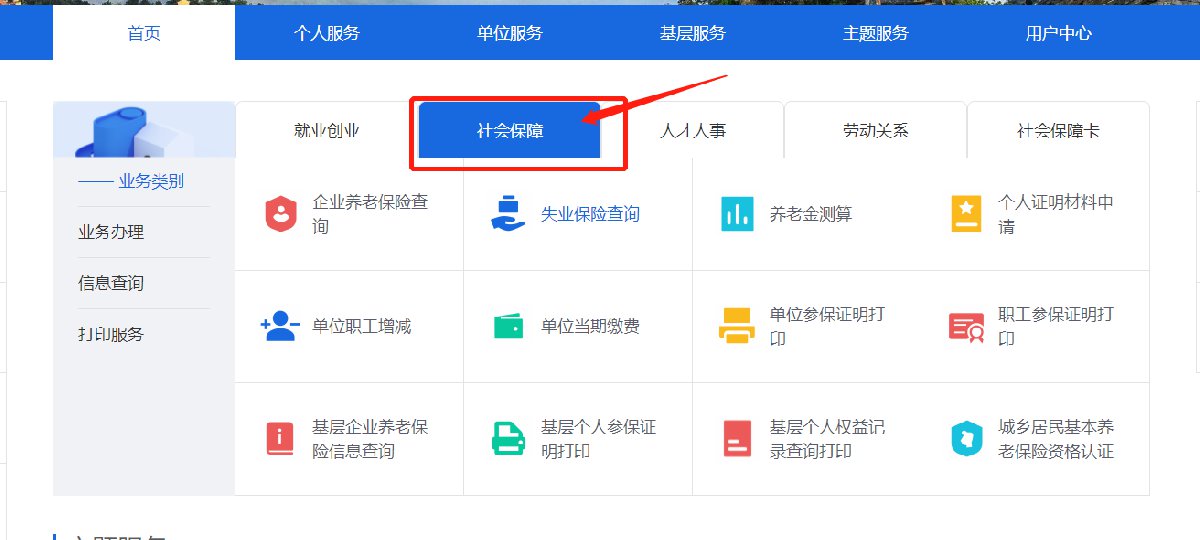1200x540 pixels.
Task: Open the 基层个人参保证明打印 link
Action: coord(598,439)
